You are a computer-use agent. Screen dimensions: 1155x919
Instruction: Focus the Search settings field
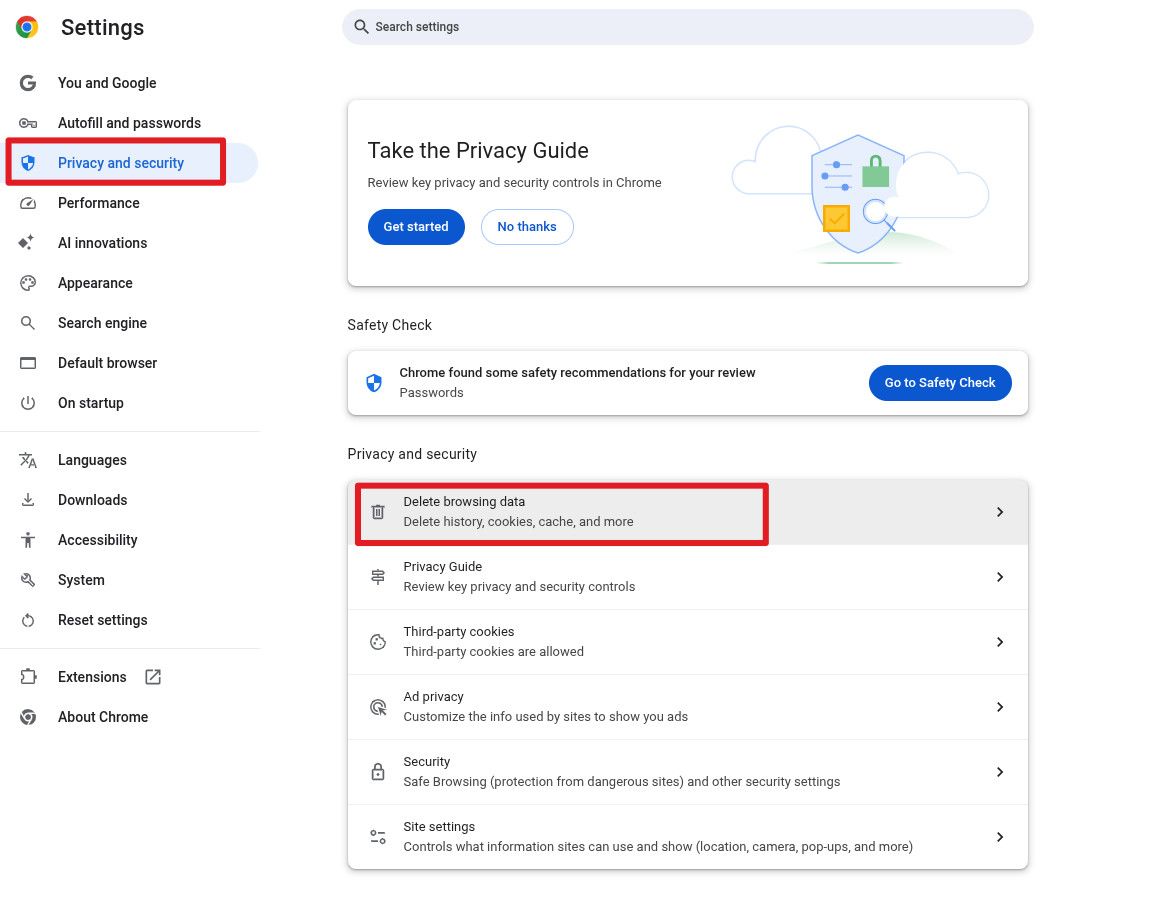click(x=688, y=27)
